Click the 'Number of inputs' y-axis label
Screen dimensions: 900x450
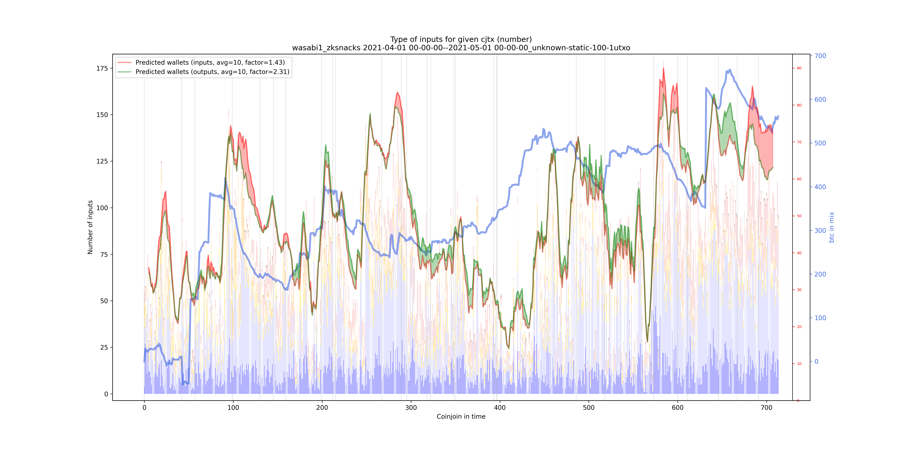pyautogui.click(x=90, y=226)
